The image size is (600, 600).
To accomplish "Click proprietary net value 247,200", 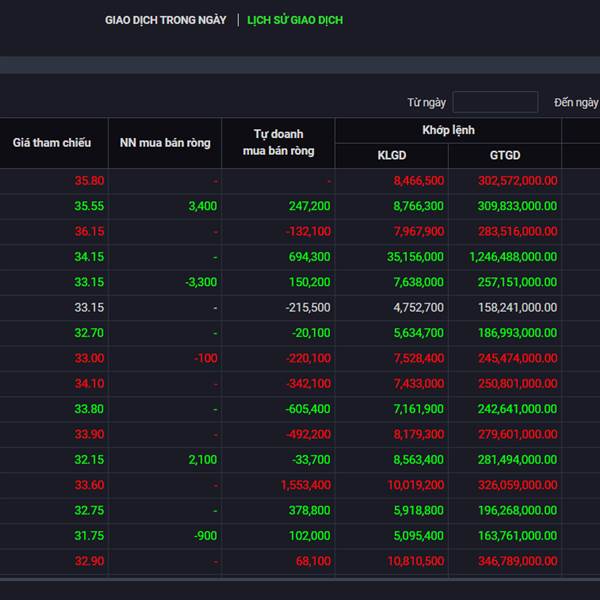I will [310, 206].
